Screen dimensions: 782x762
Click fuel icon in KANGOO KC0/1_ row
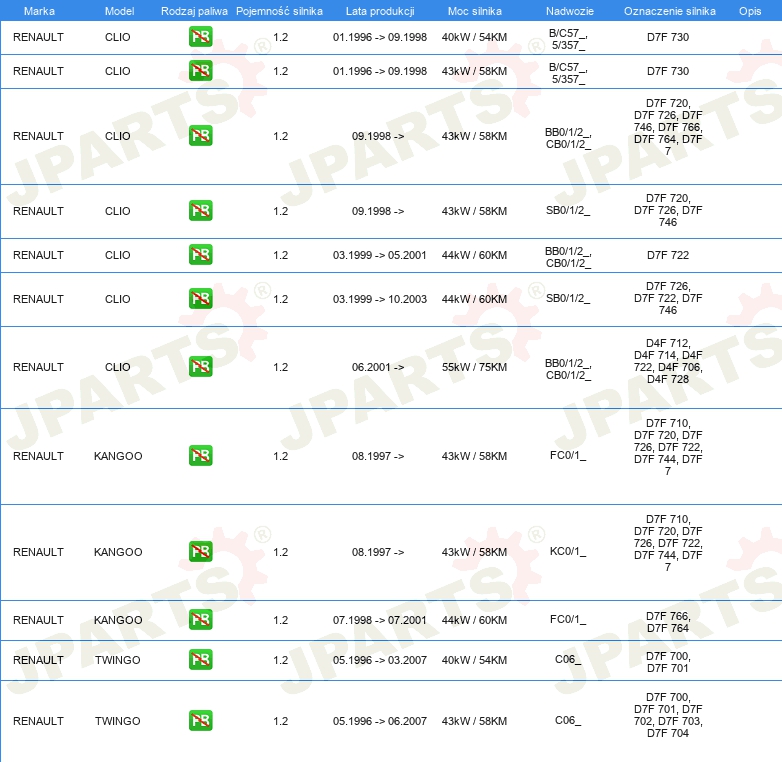pos(200,552)
